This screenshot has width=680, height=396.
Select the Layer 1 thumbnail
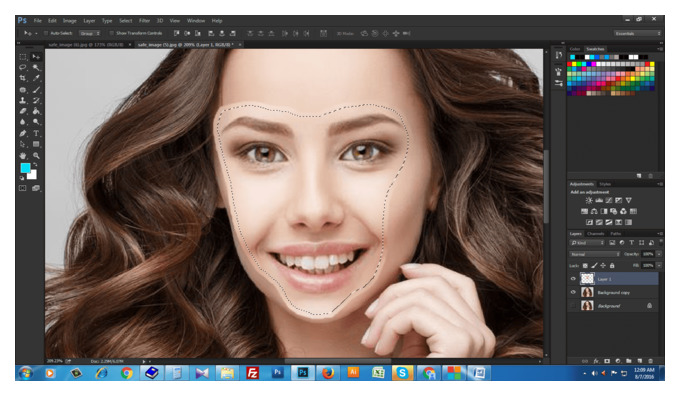pos(587,279)
